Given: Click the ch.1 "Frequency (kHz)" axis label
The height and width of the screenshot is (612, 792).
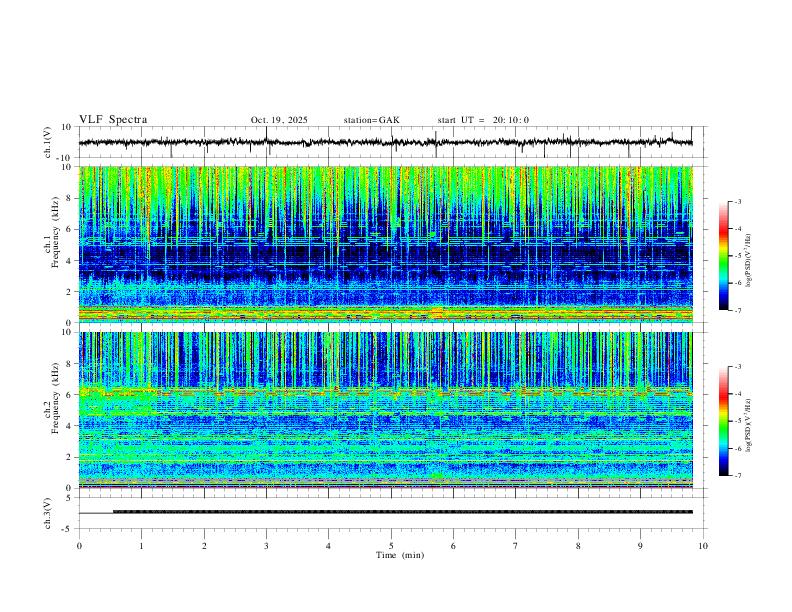Looking at the screenshot, I should 56,232.
